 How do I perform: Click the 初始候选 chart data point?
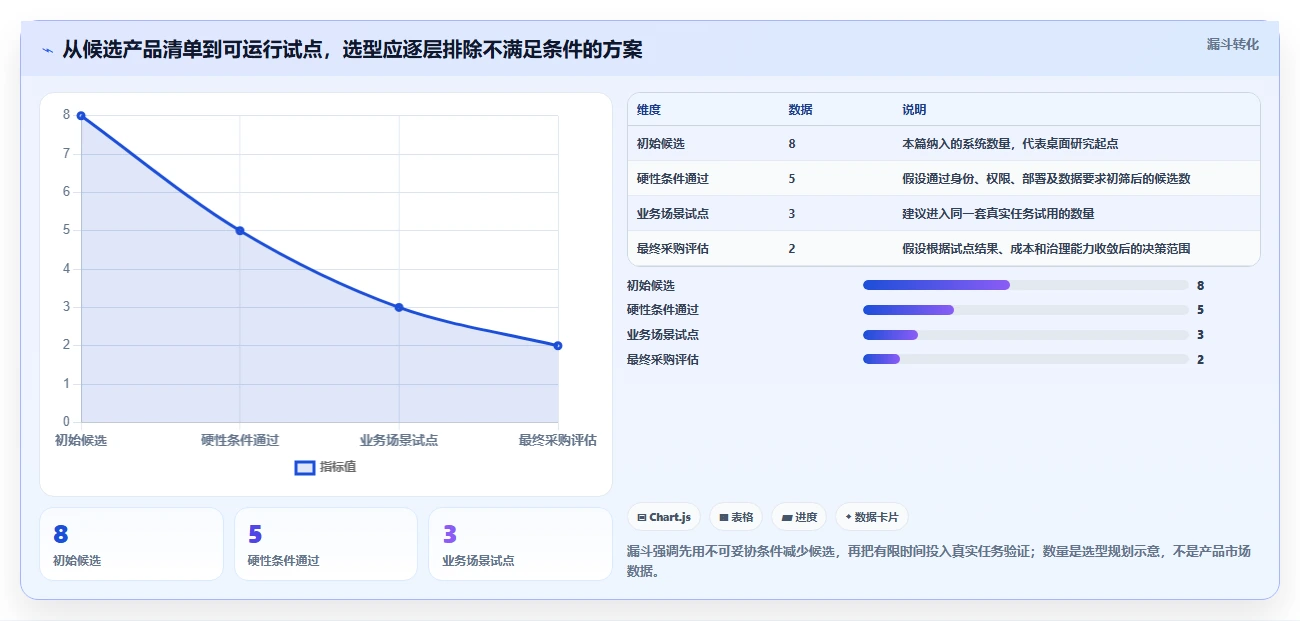point(81,116)
